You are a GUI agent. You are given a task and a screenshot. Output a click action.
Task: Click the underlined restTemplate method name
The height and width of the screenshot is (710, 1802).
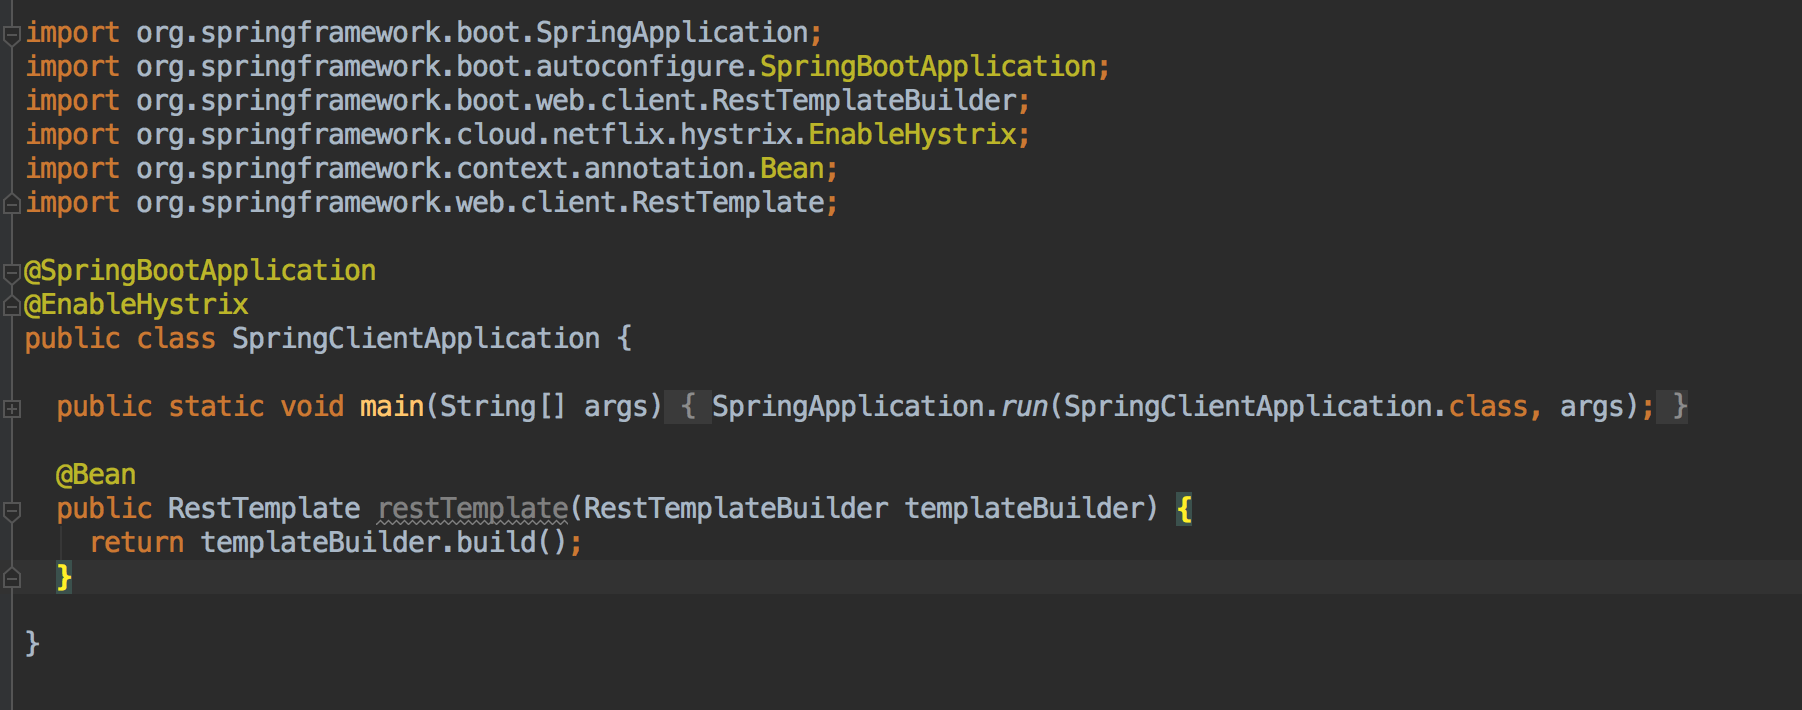[472, 509]
